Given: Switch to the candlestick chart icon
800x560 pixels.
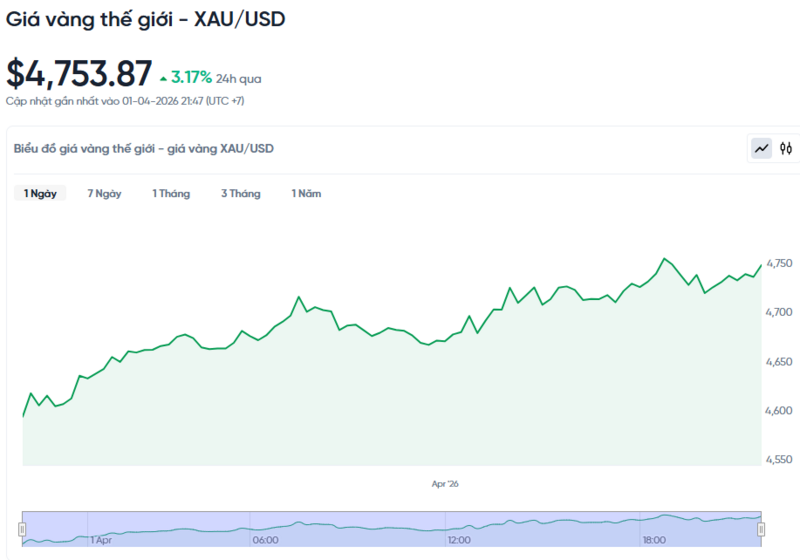Looking at the screenshot, I should [786, 149].
